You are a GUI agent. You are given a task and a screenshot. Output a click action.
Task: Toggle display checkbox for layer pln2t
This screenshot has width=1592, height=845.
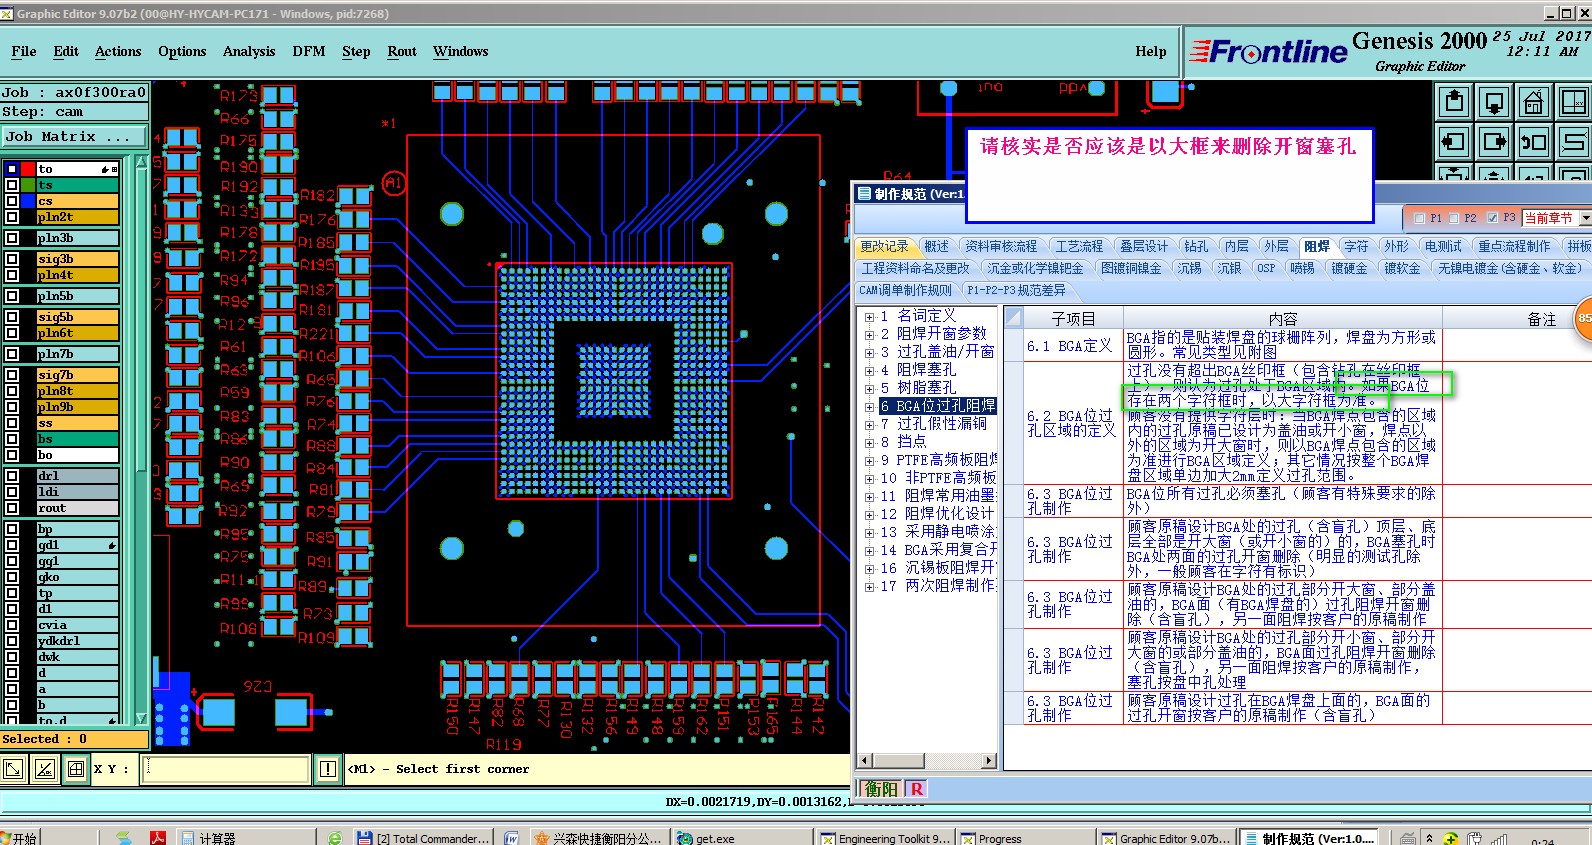coord(11,217)
